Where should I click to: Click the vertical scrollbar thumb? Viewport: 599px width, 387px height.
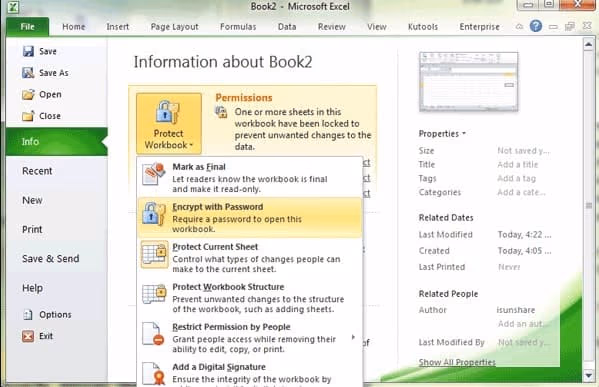point(588,206)
